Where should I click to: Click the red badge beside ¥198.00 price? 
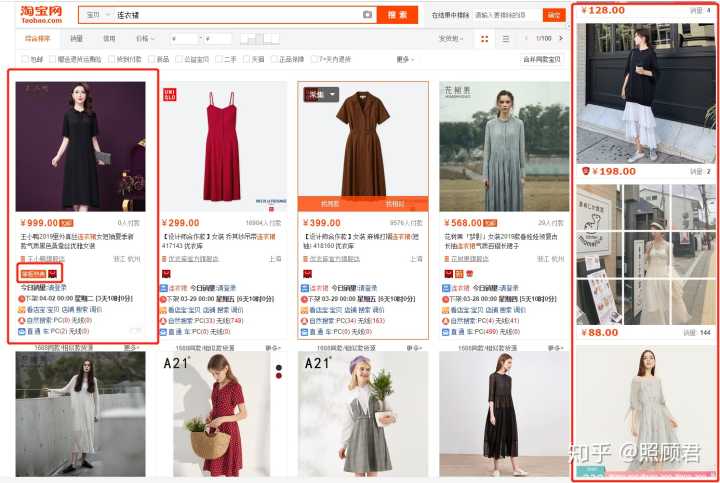pos(586,171)
